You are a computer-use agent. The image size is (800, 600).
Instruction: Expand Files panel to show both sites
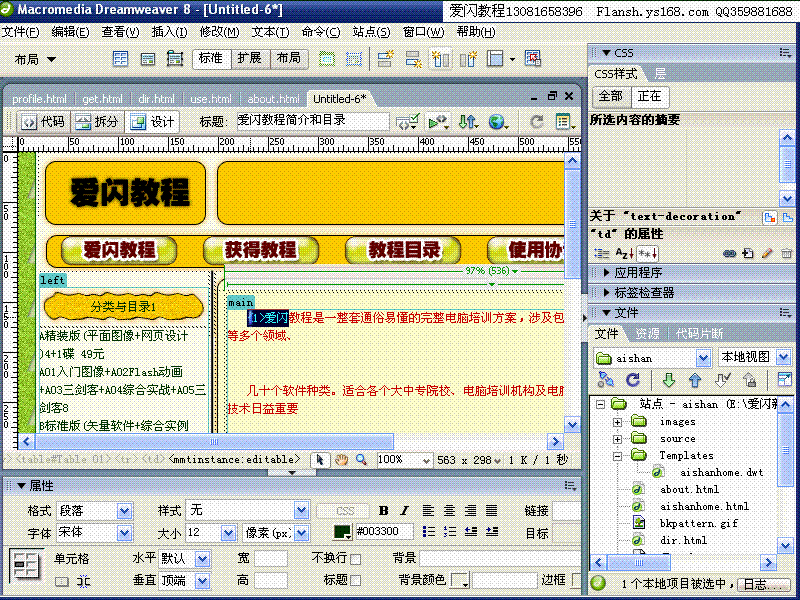(x=784, y=380)
